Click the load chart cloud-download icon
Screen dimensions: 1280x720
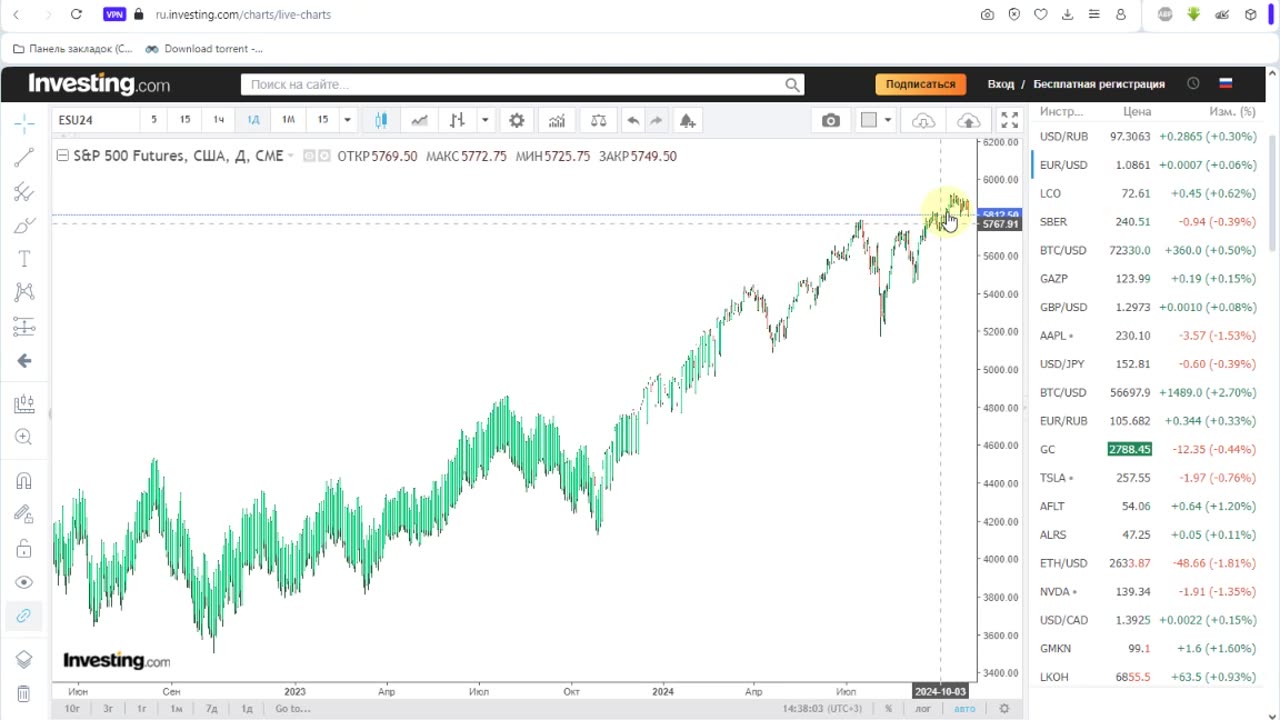923,120
